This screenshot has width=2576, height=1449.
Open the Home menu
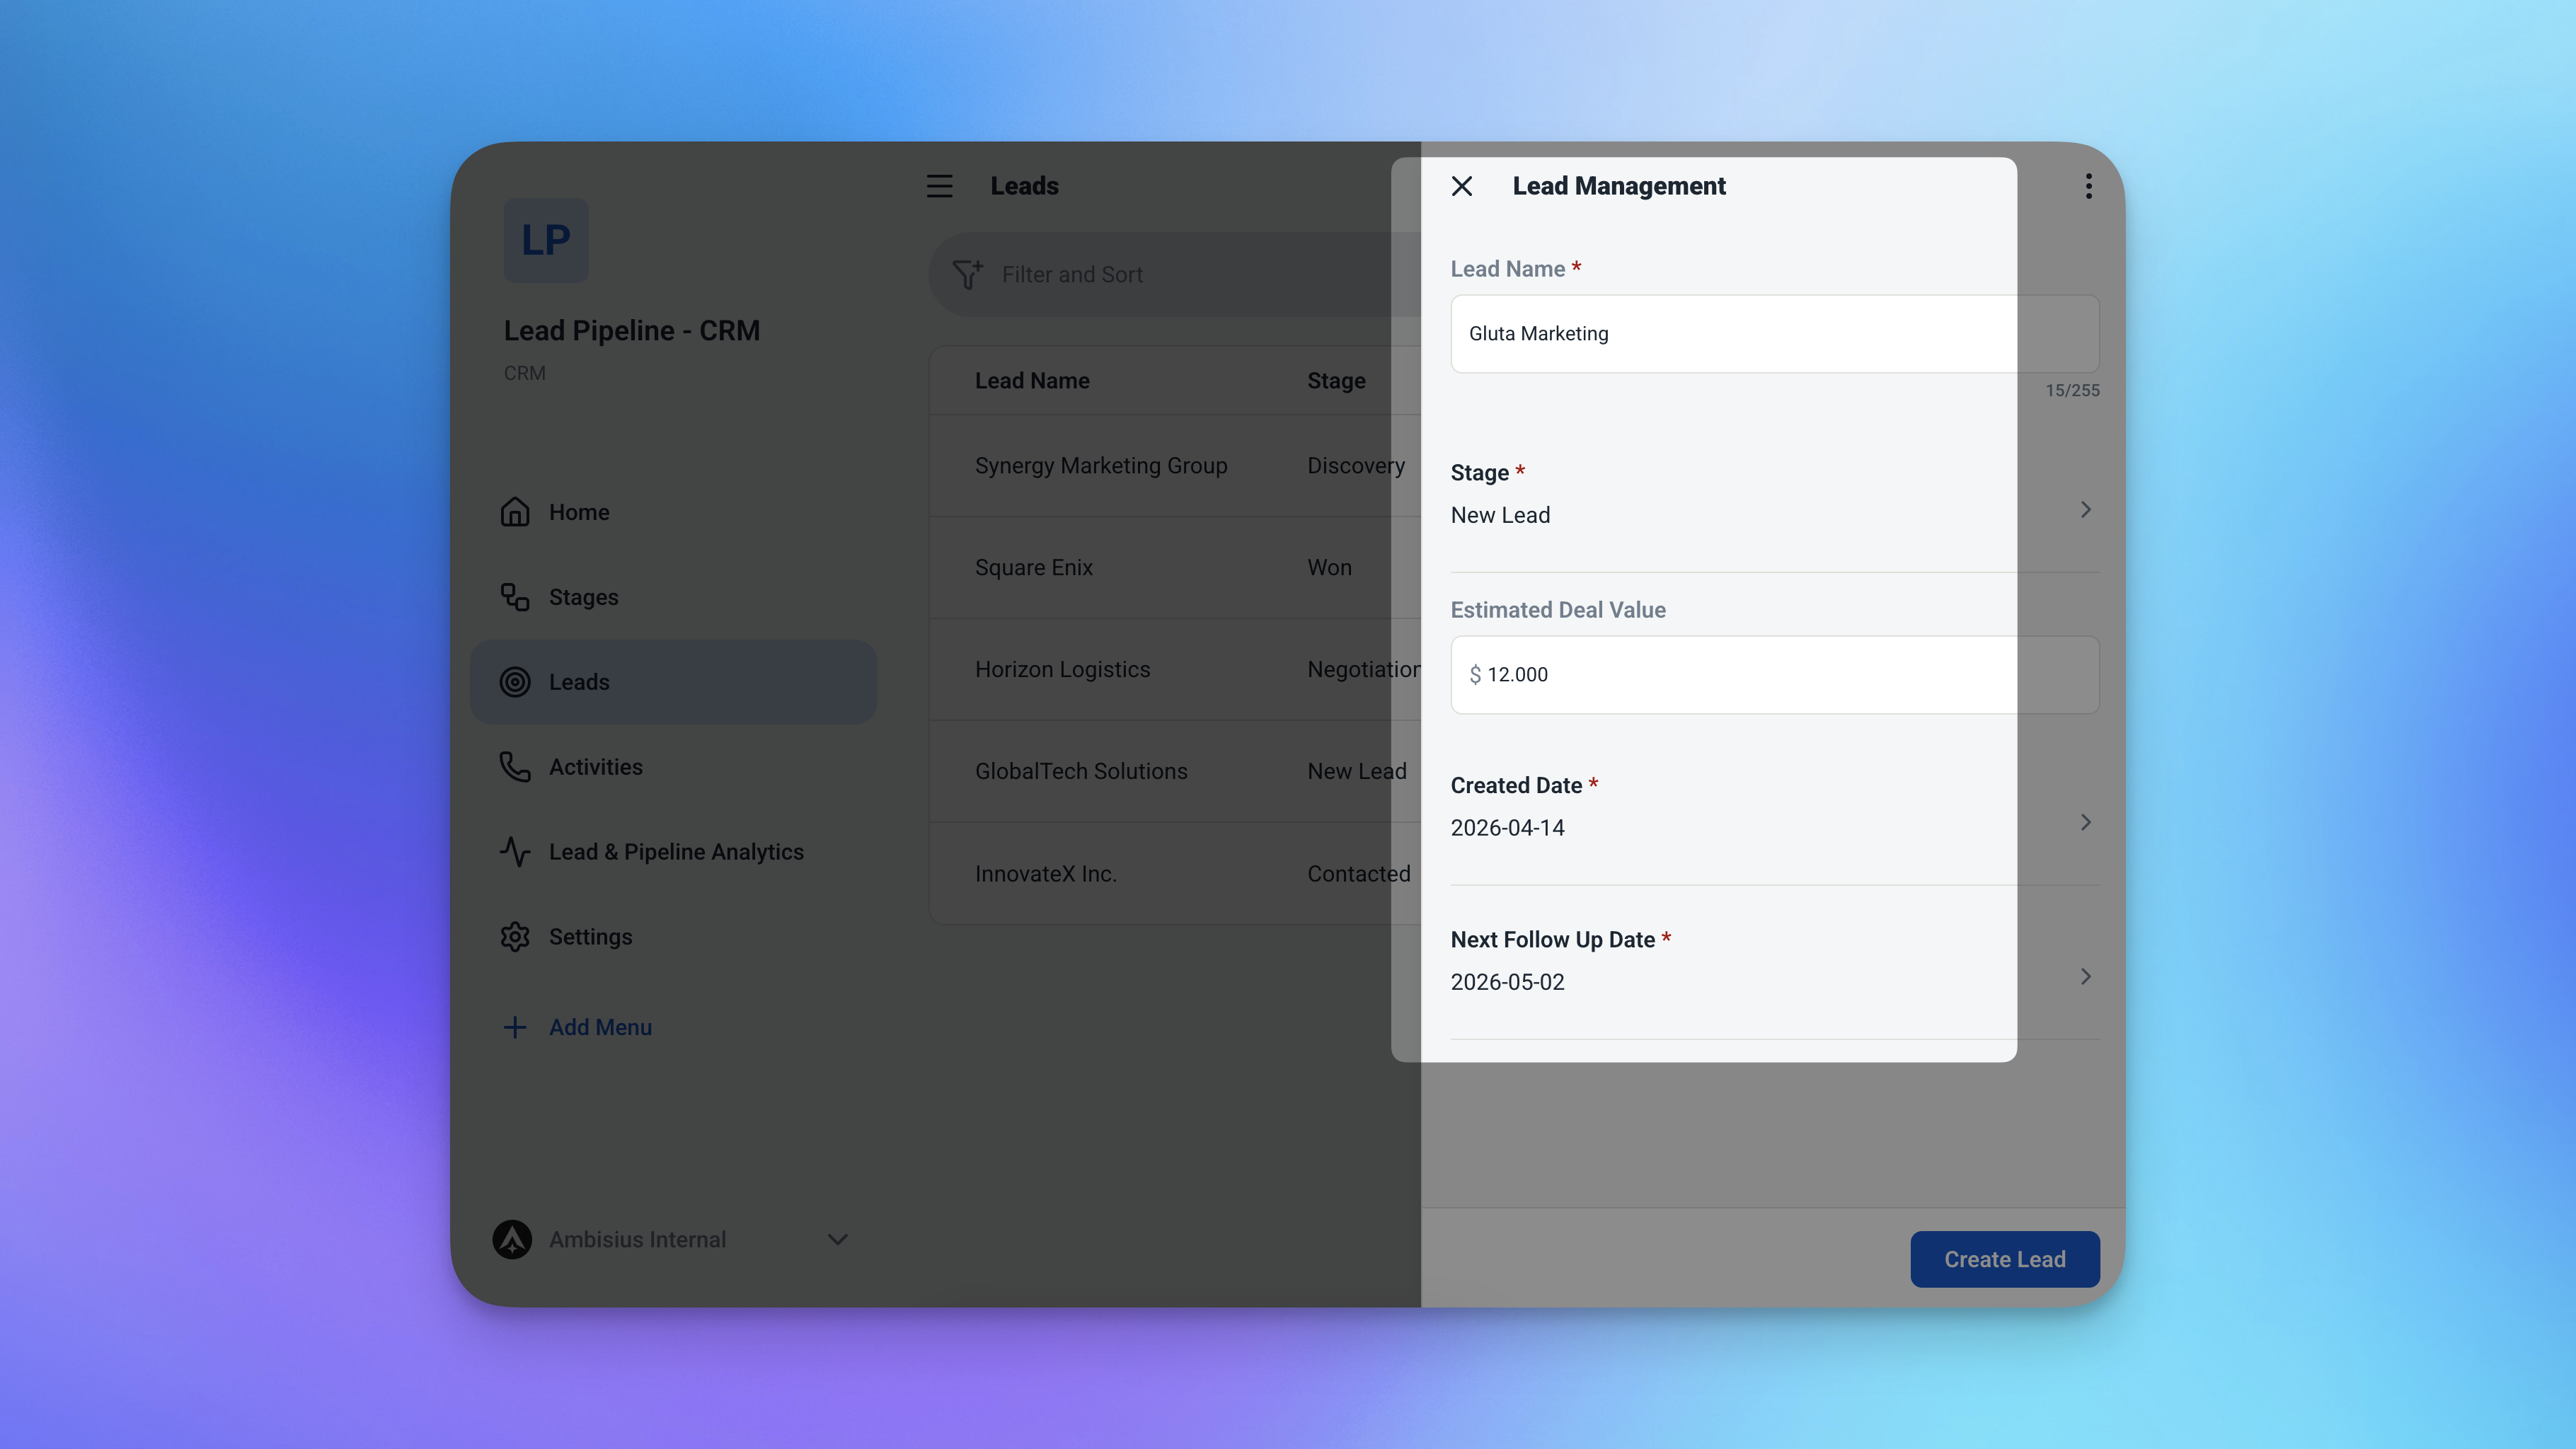point(579,512)
